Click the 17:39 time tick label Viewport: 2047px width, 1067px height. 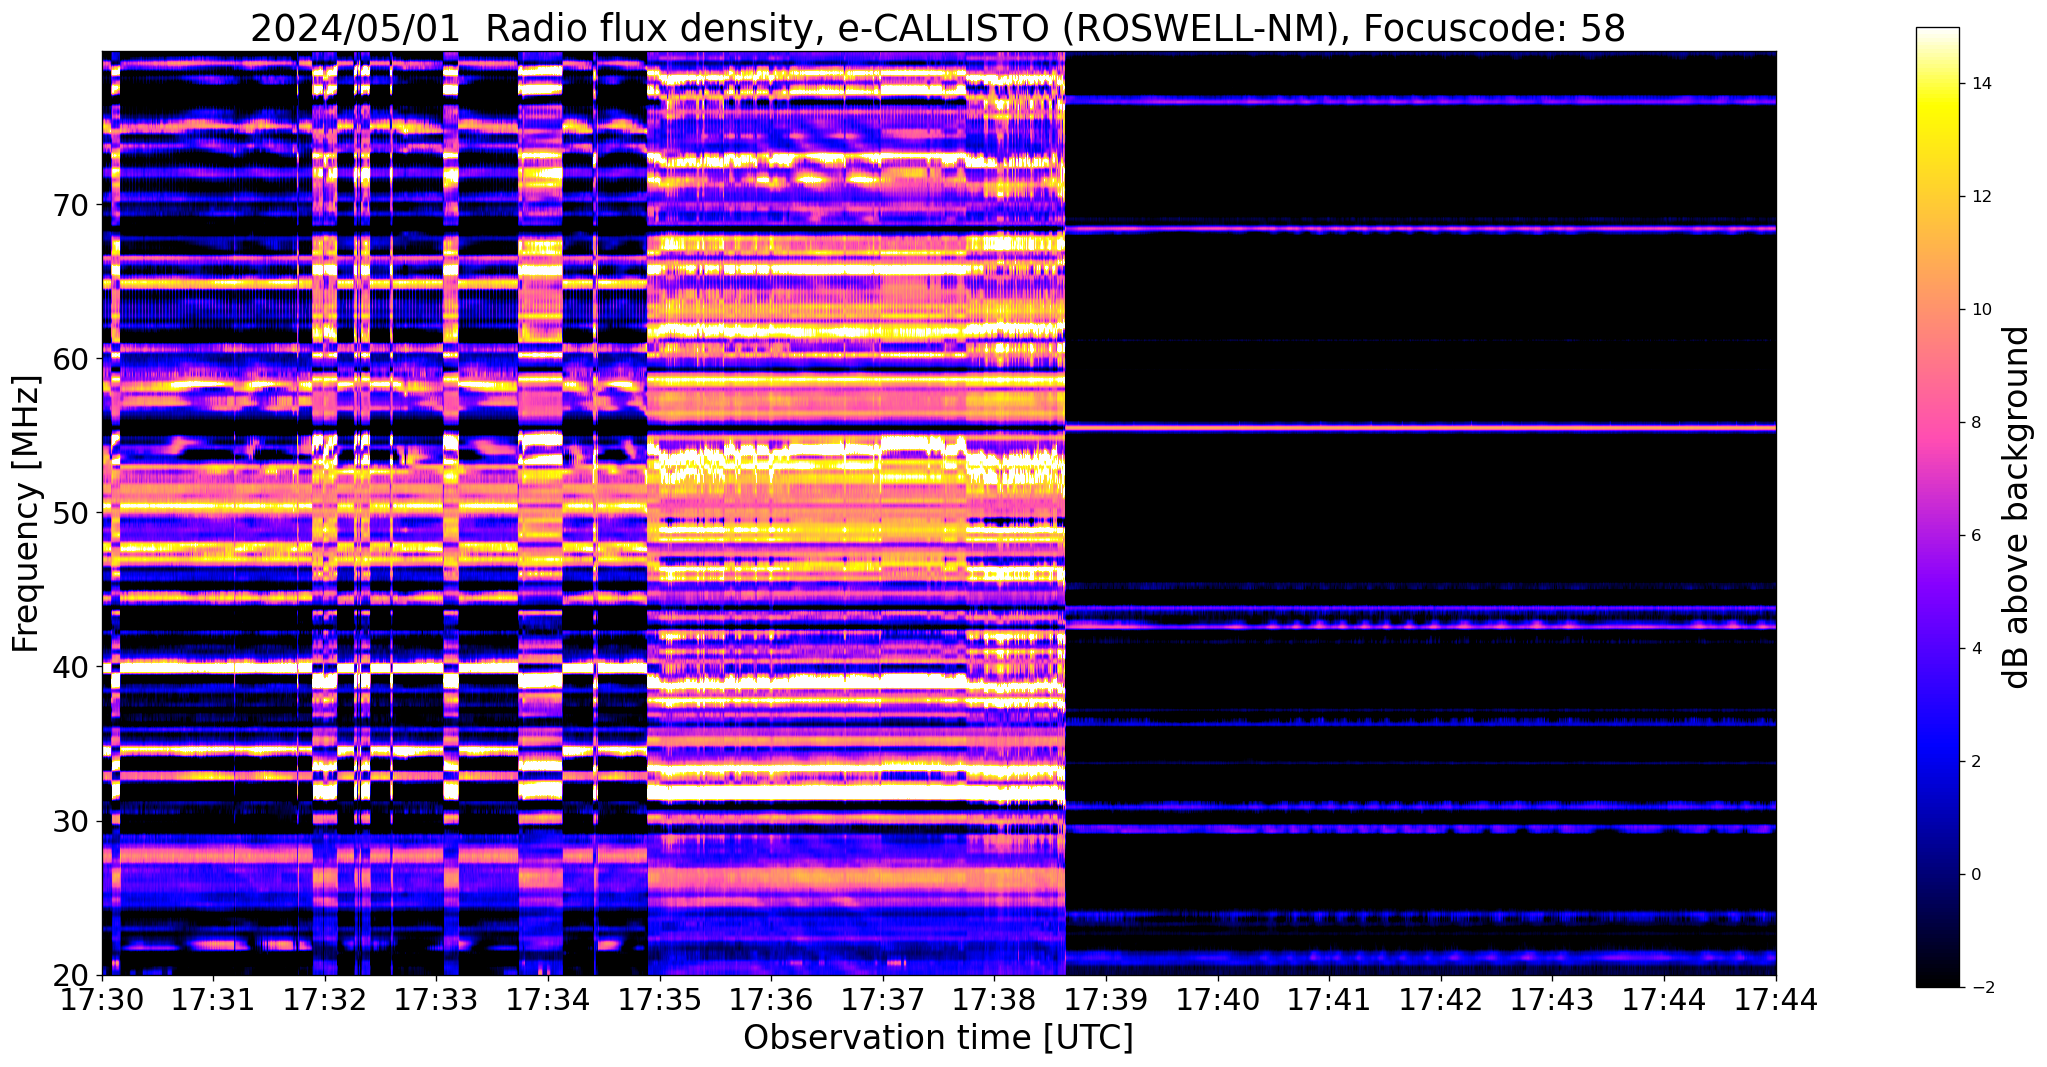(1106, 999)
